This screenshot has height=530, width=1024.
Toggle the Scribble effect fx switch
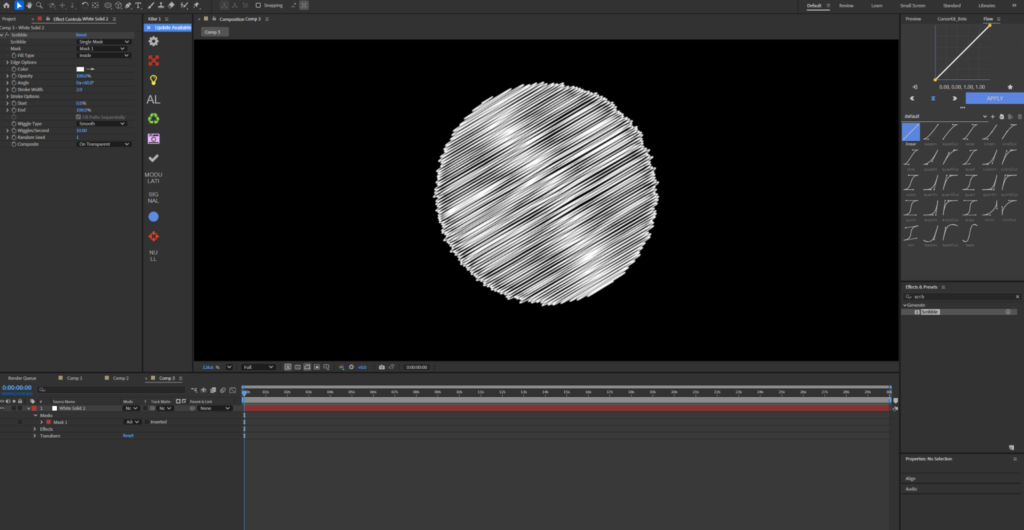(7, 35)
